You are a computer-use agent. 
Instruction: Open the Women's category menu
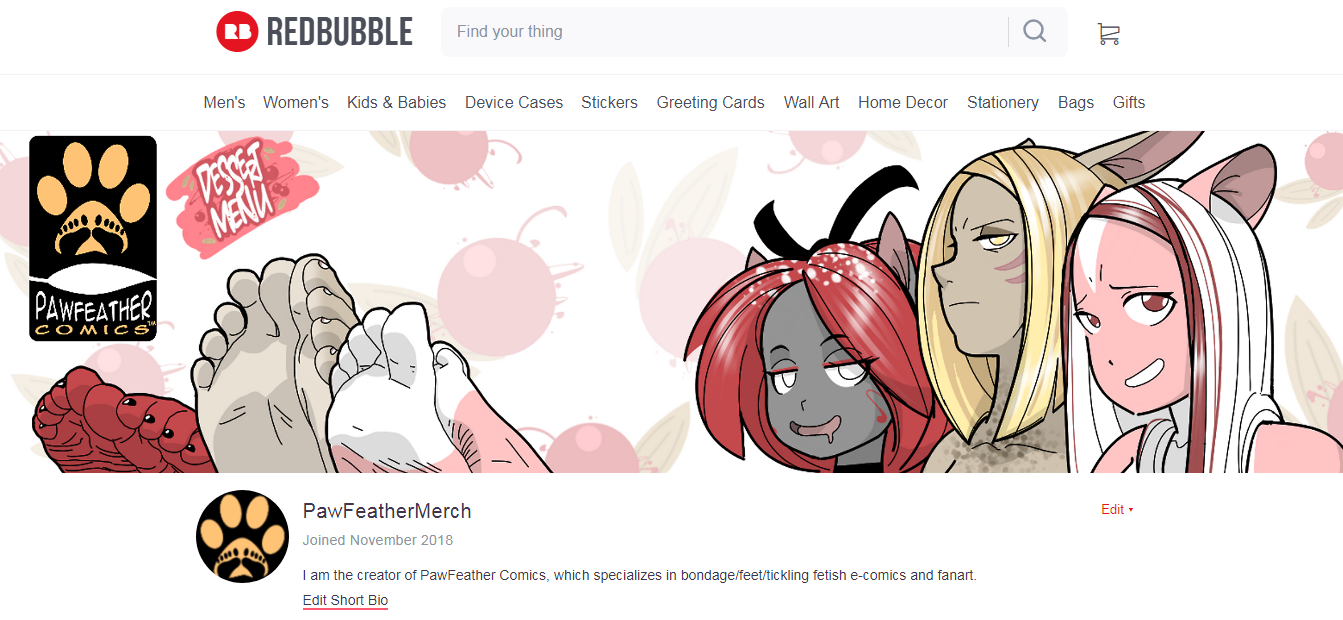pos(296,102)
